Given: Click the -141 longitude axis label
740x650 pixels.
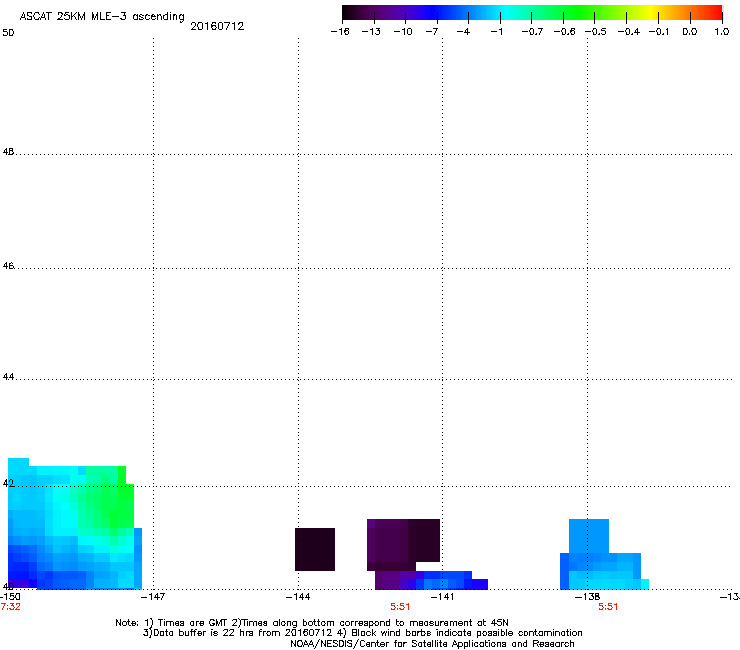Looking at the screenshot, I should [442, 597].
